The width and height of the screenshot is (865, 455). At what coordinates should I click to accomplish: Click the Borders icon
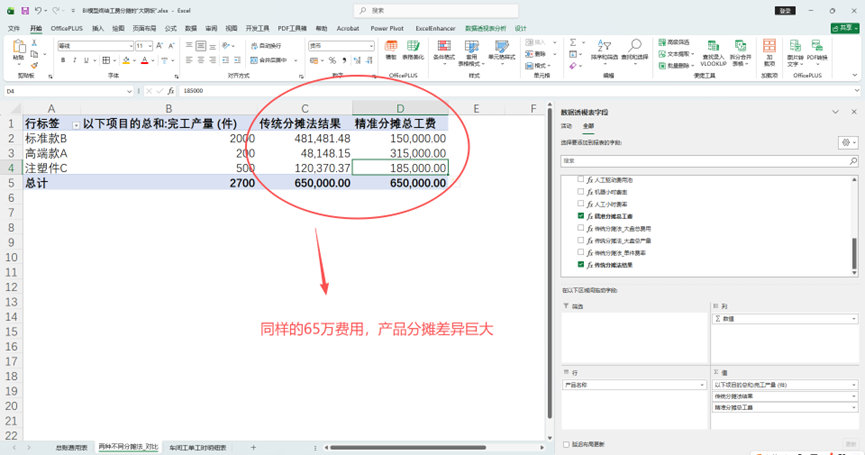click(x=106, y=60)
